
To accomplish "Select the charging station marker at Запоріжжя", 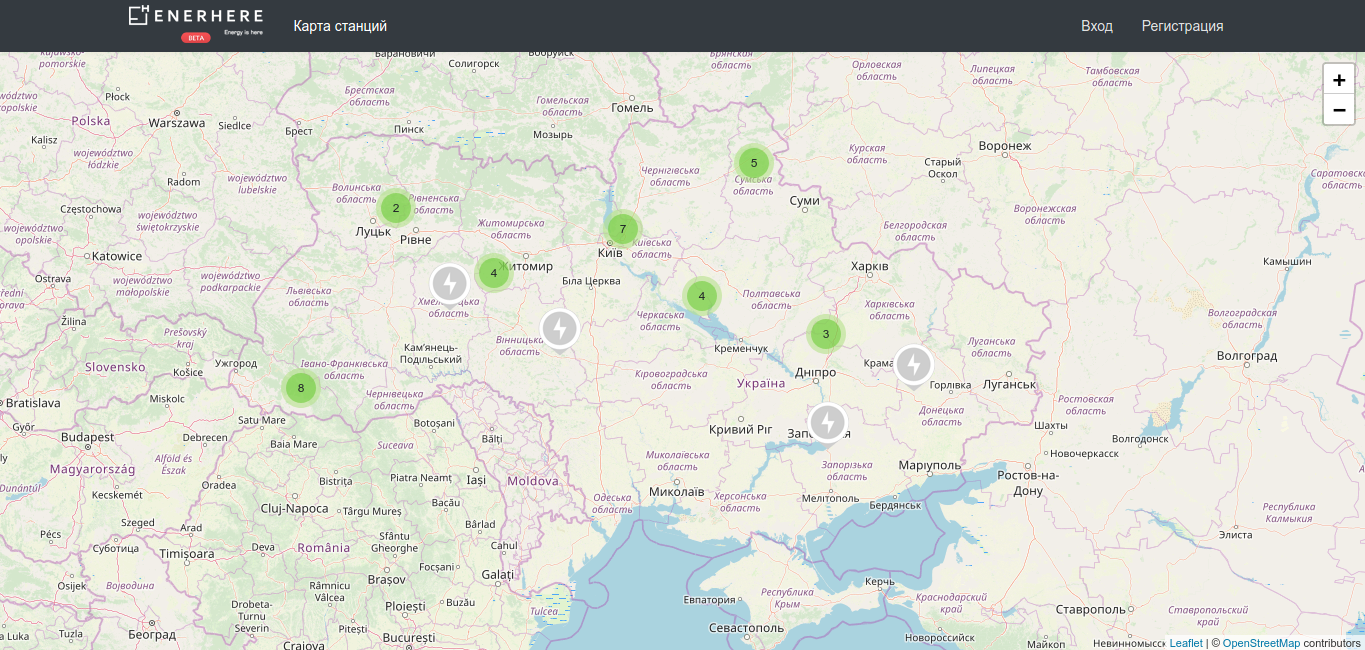I will click(x=827, y=423).
